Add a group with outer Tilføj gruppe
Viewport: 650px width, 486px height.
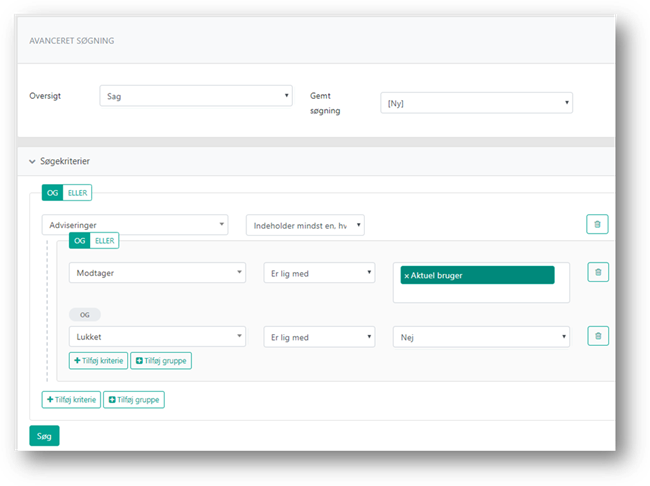coord(134,399)
